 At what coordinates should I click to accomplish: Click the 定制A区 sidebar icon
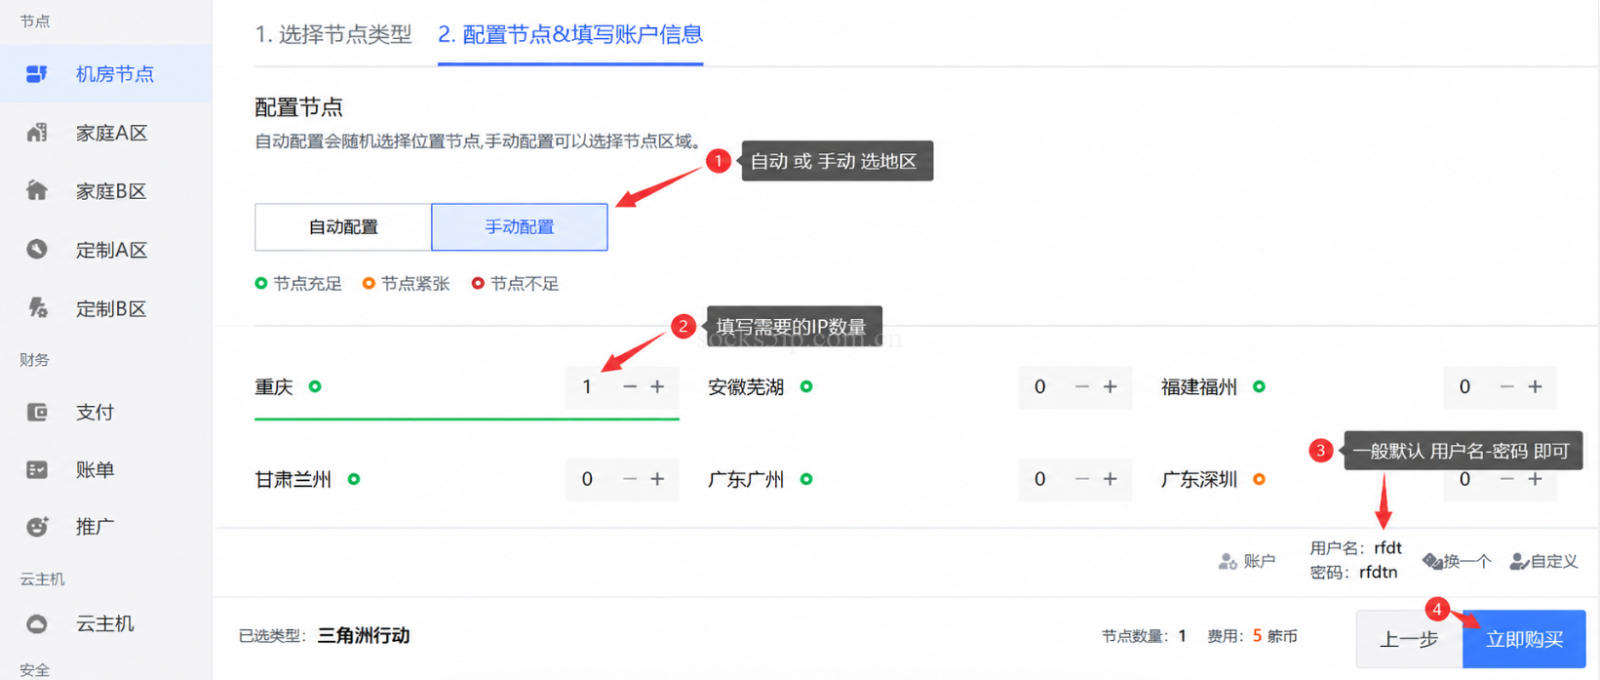click(37, 250)
